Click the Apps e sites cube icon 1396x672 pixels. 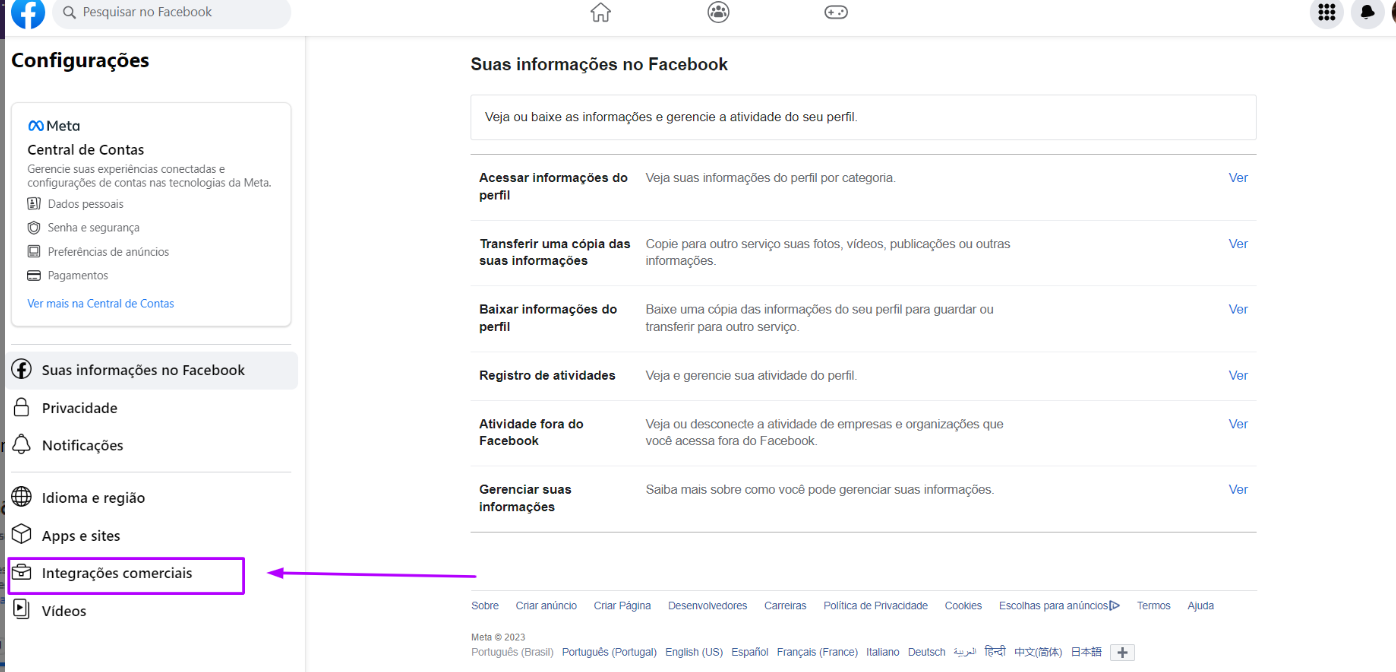[22, 535]
